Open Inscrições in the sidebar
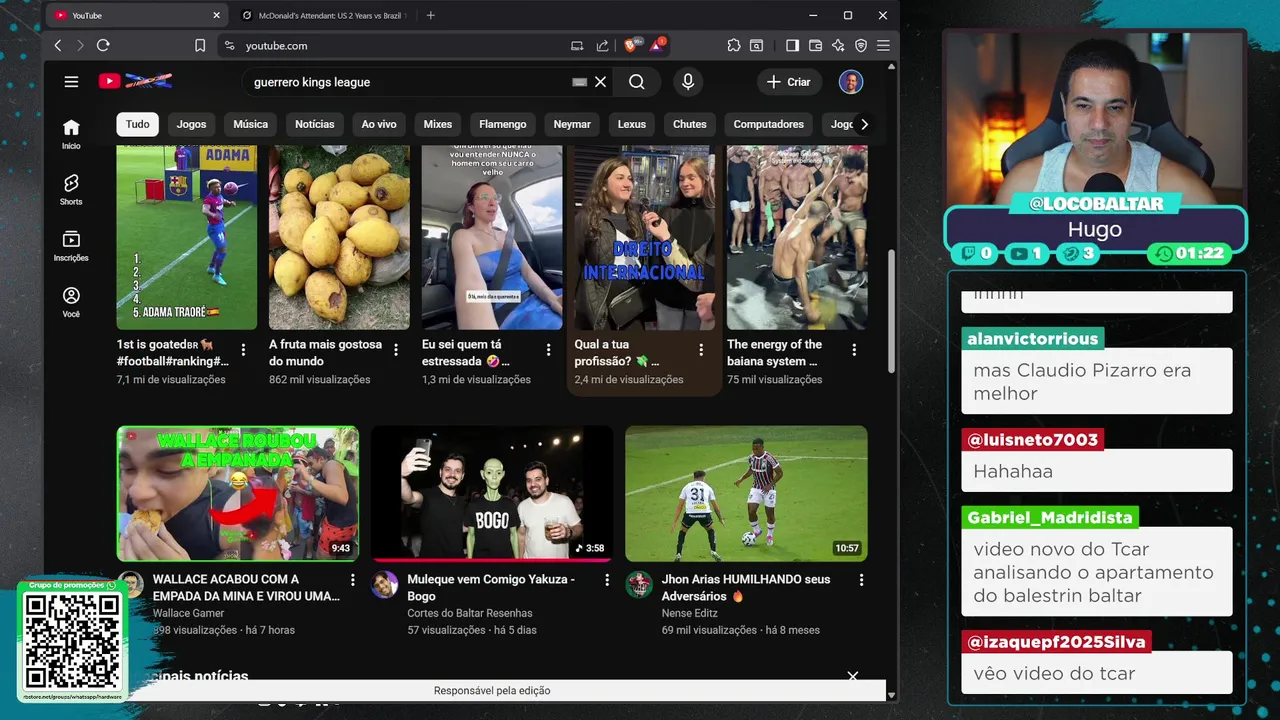This screenshot has width=1280, height=720. (71, 245)
